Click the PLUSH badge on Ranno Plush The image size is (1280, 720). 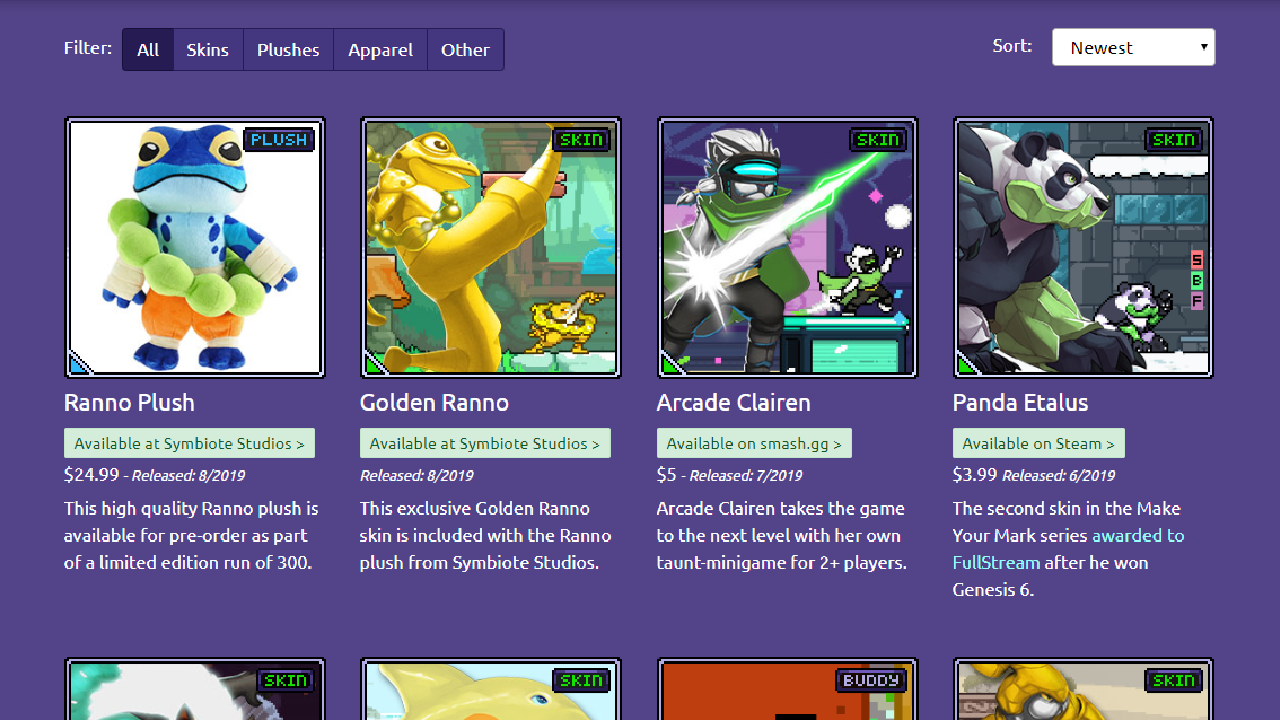[278, 140]
